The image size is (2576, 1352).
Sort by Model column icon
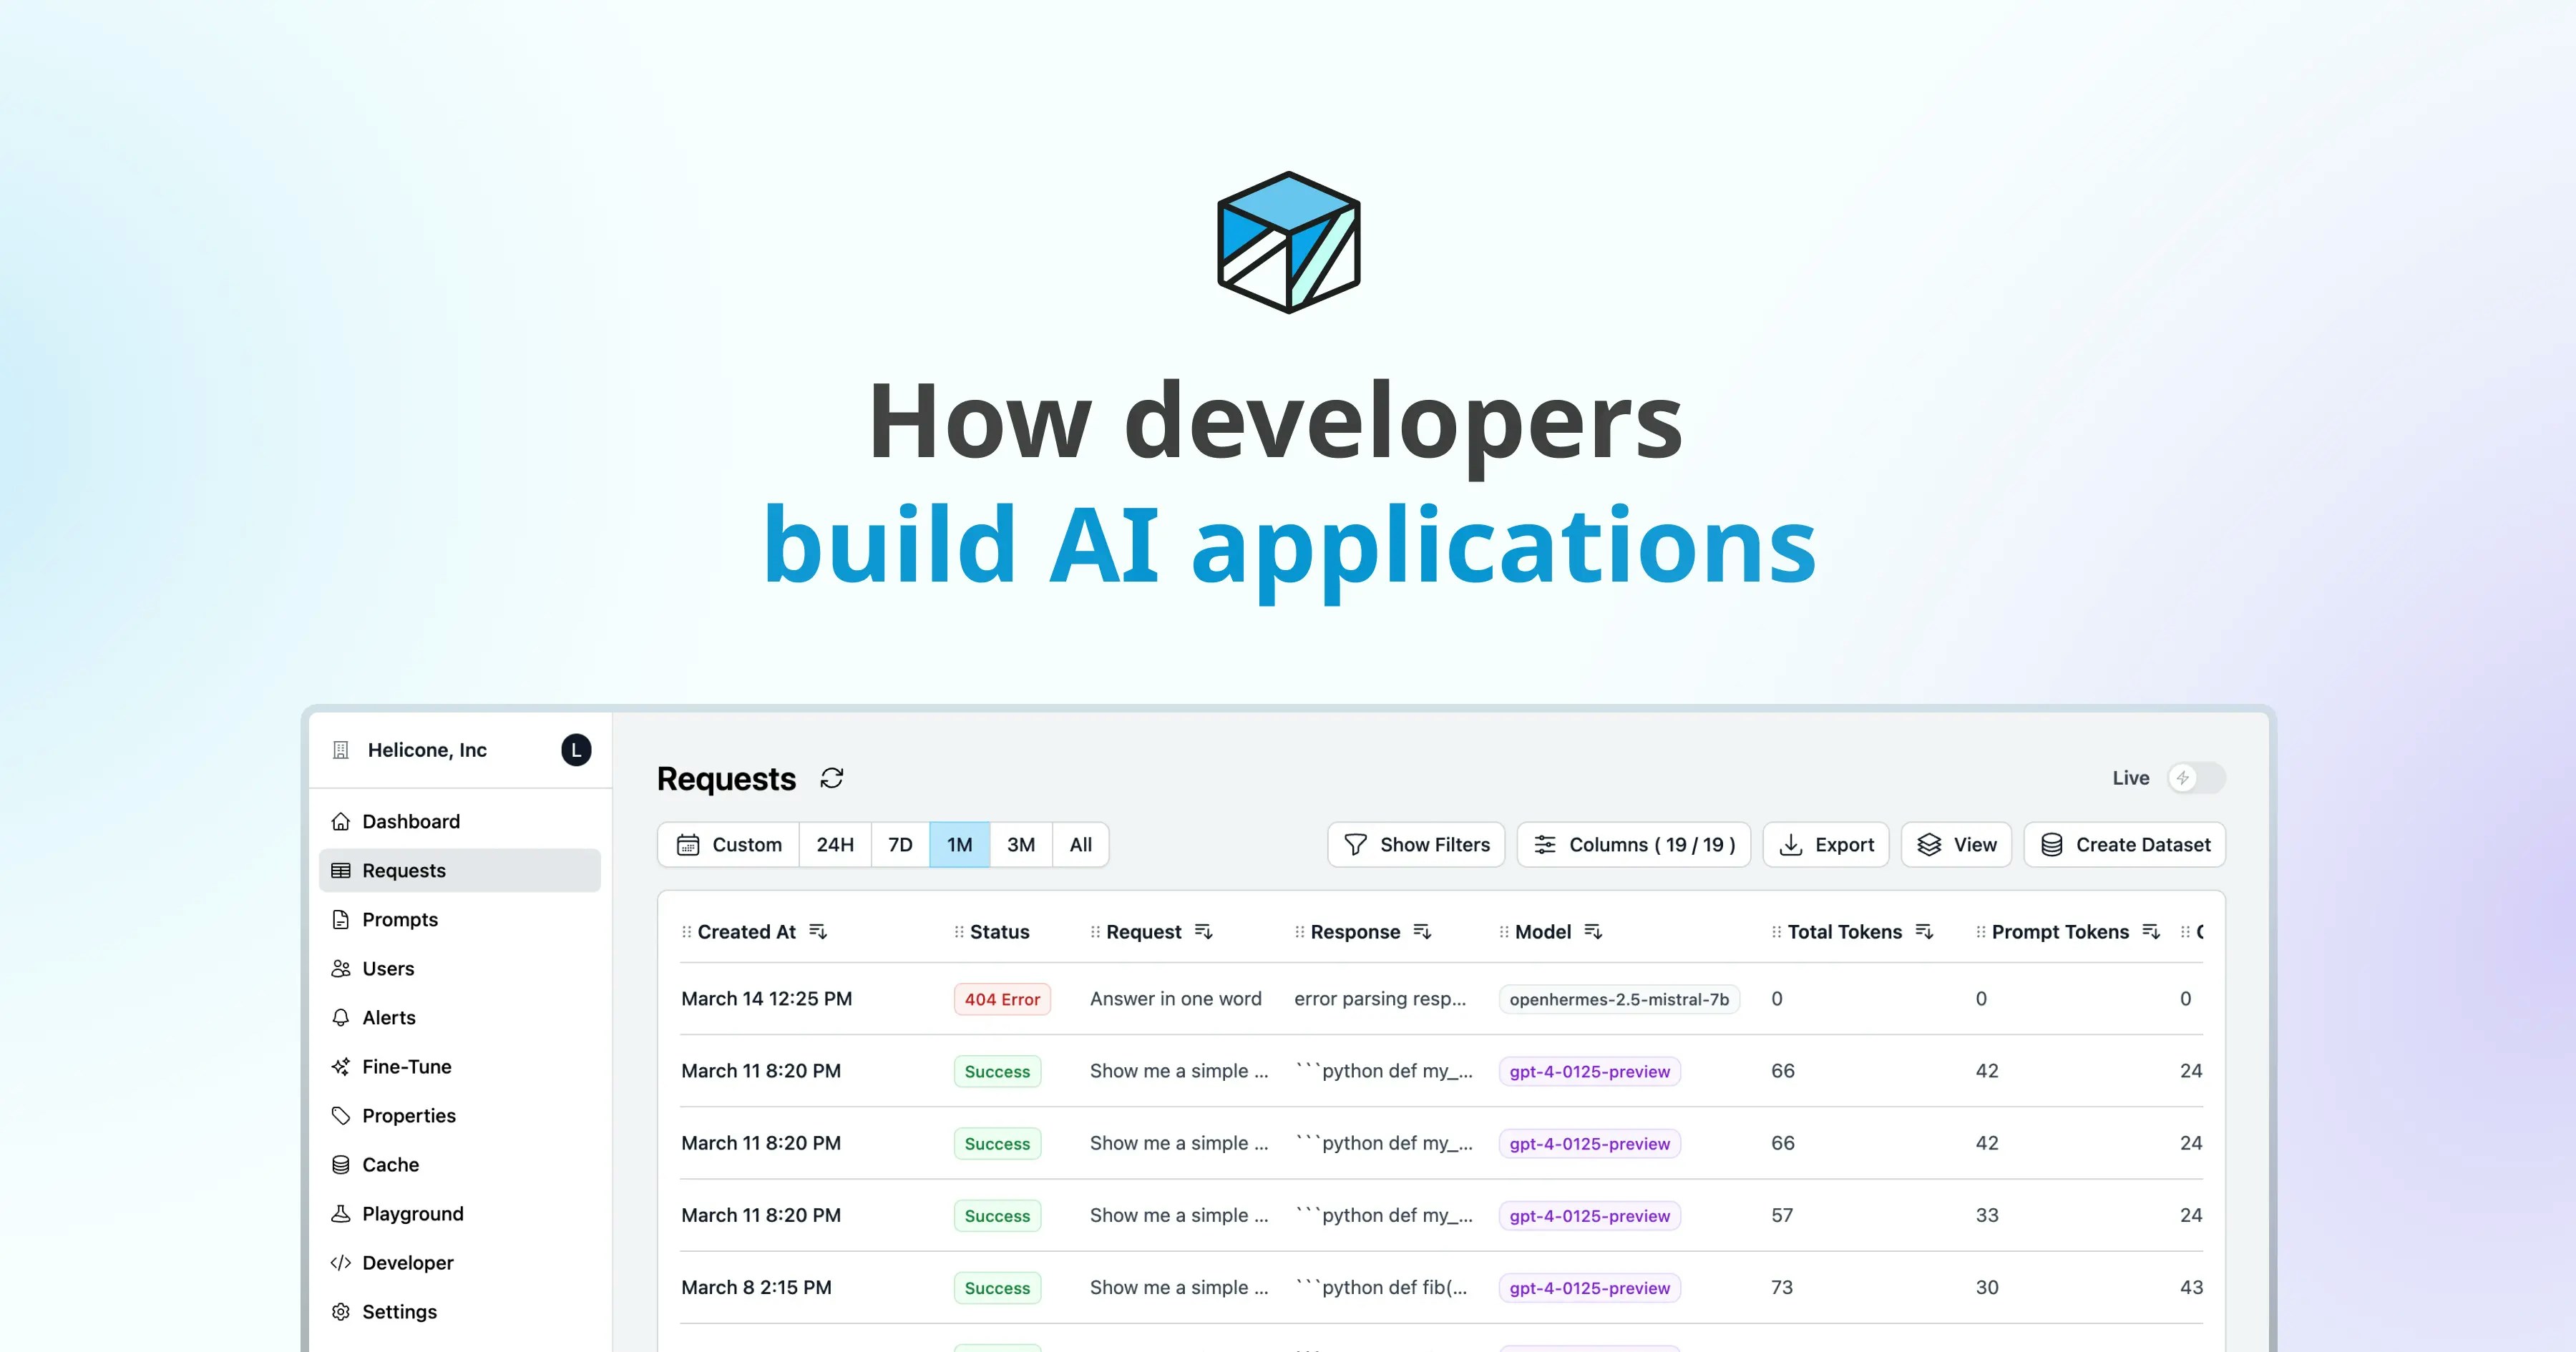pos(1594,932)
